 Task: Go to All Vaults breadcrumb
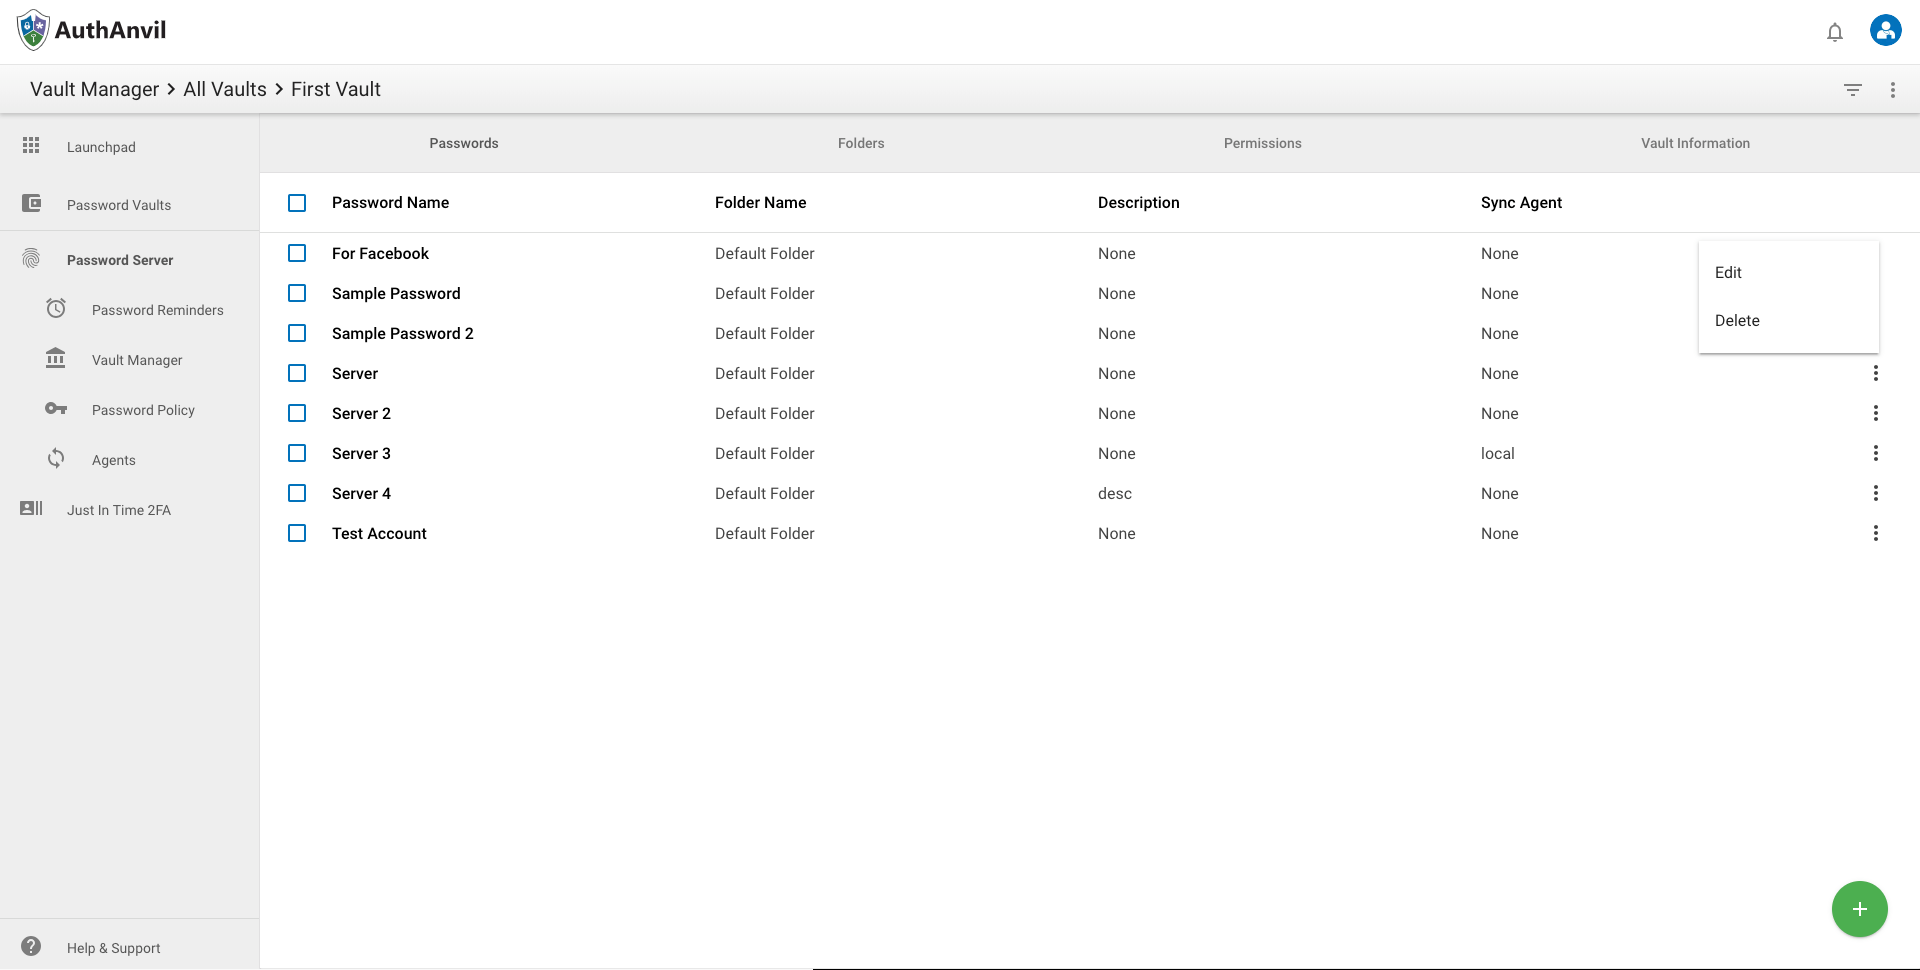coord(225,89)
